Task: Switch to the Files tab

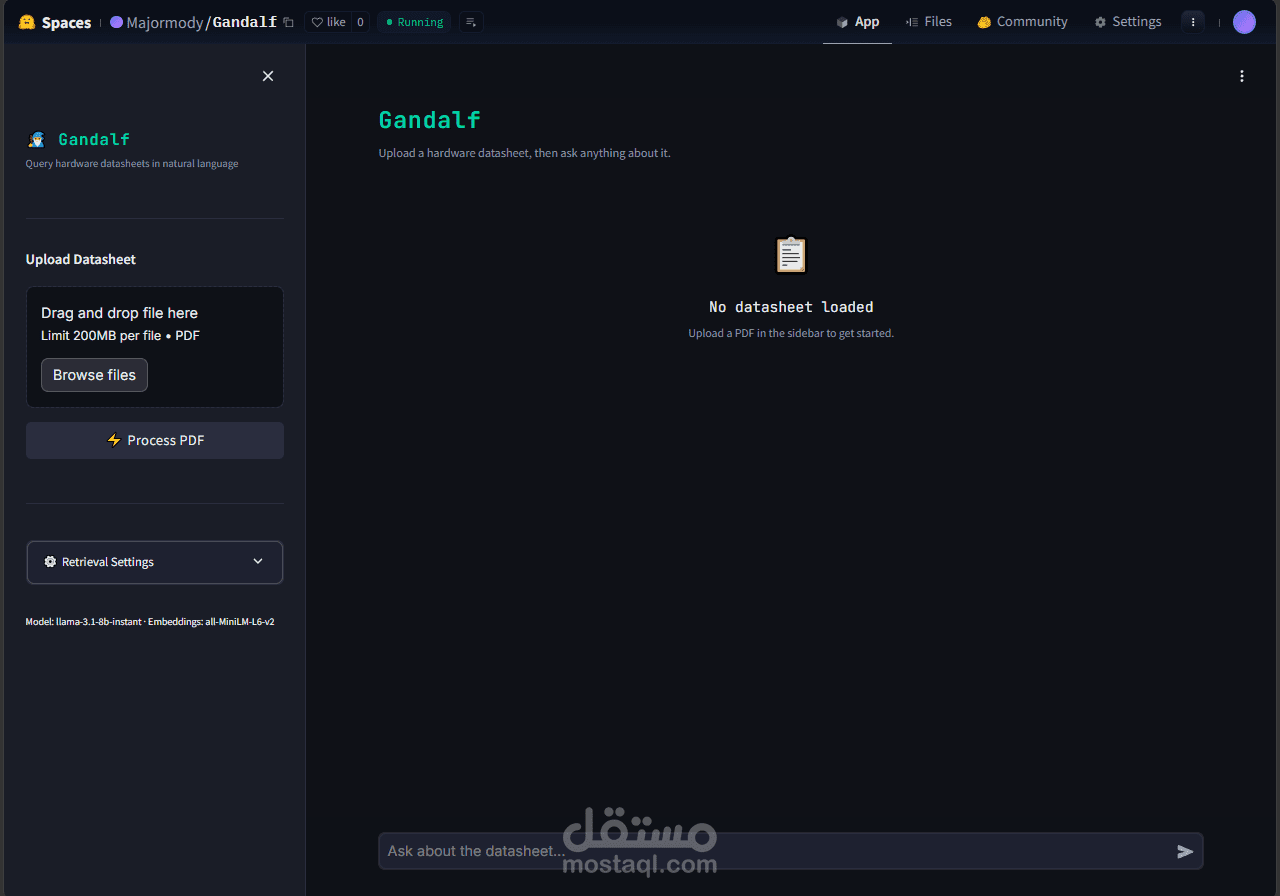Action: click(928, 22)
